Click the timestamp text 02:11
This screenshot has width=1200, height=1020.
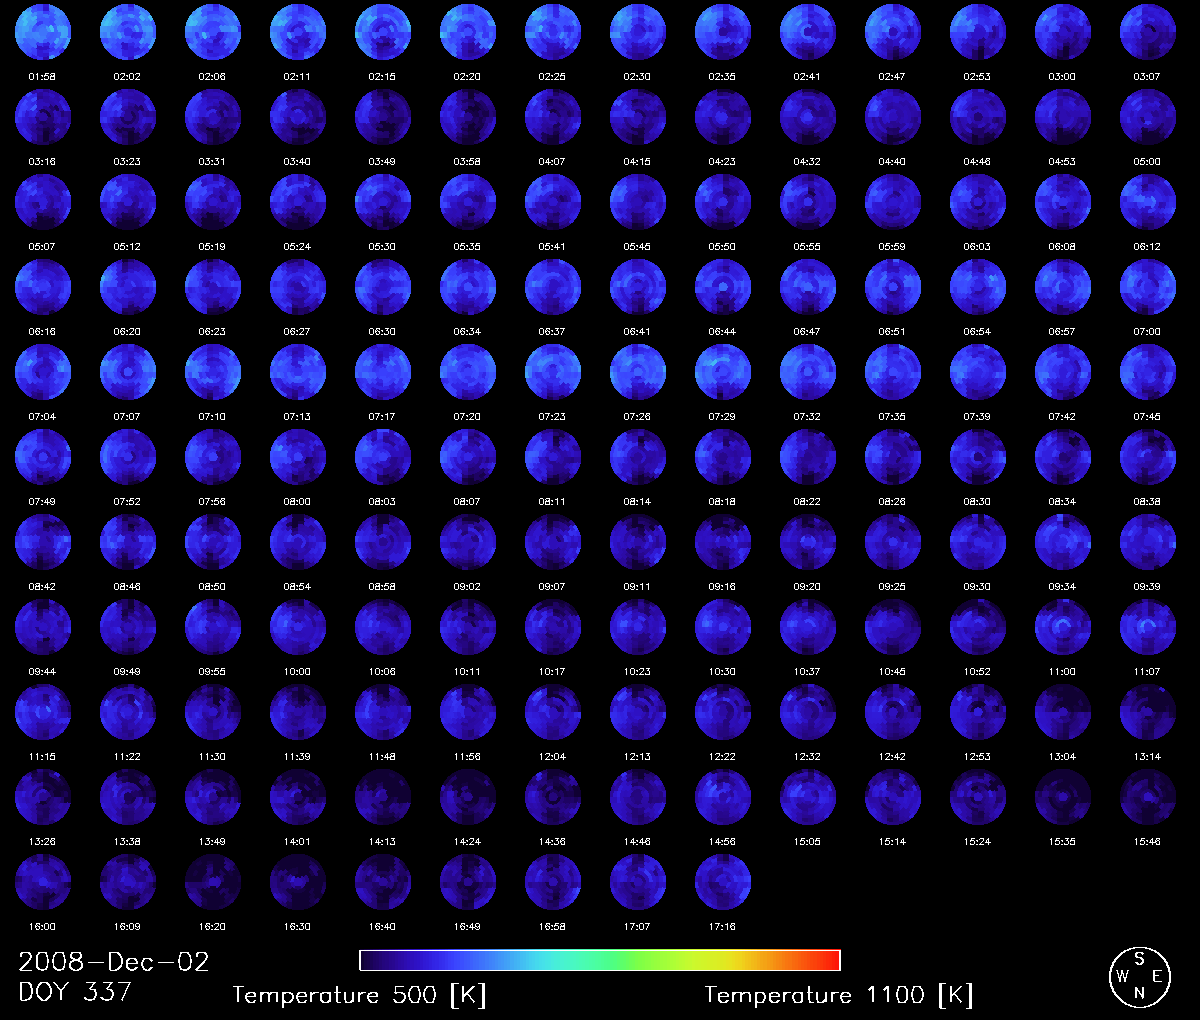point(297,77)
